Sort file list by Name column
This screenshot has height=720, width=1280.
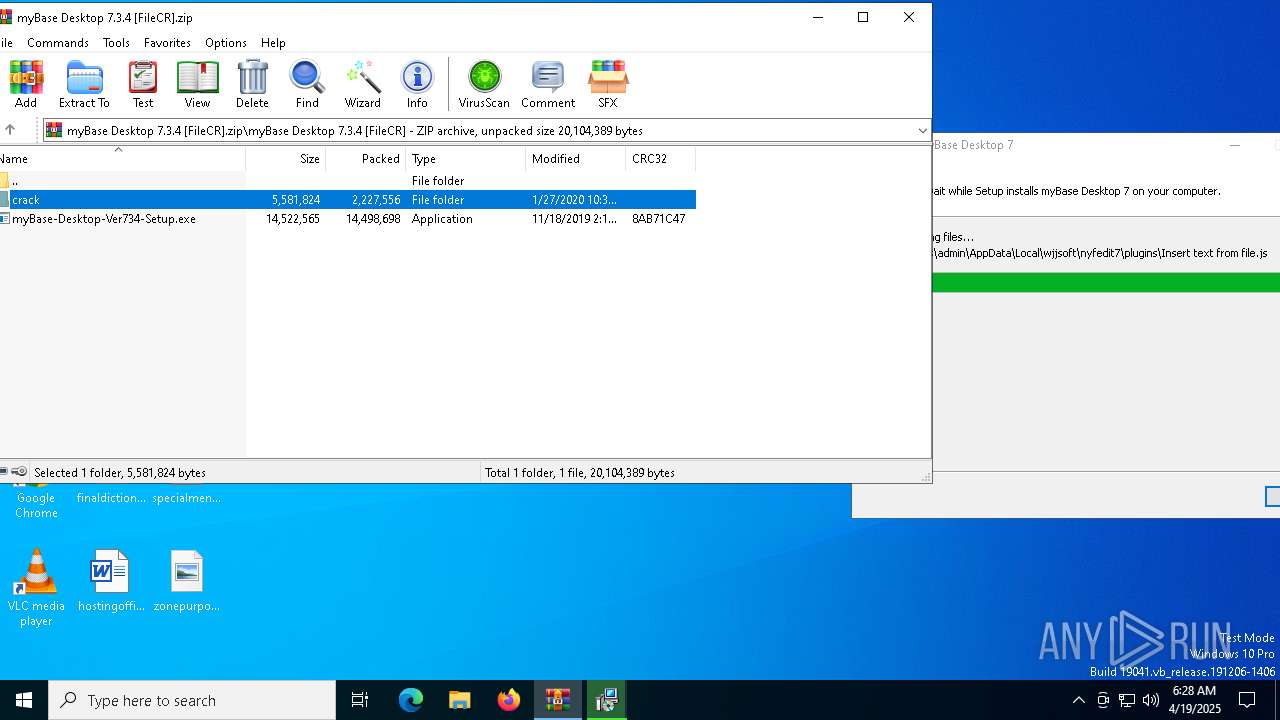click(x=122, y=159)
